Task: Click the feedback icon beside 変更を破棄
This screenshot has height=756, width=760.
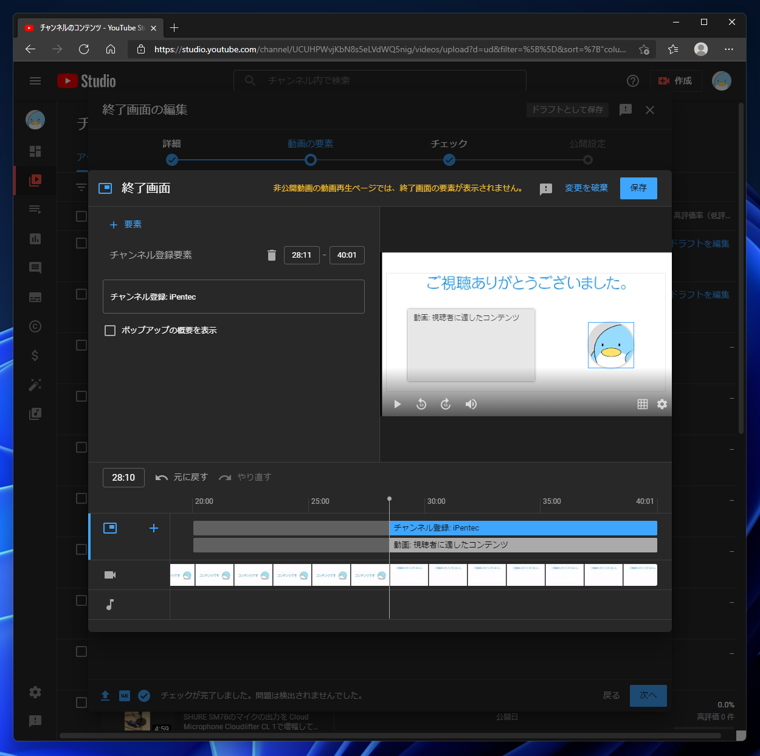Action: (x=546, y=189)
